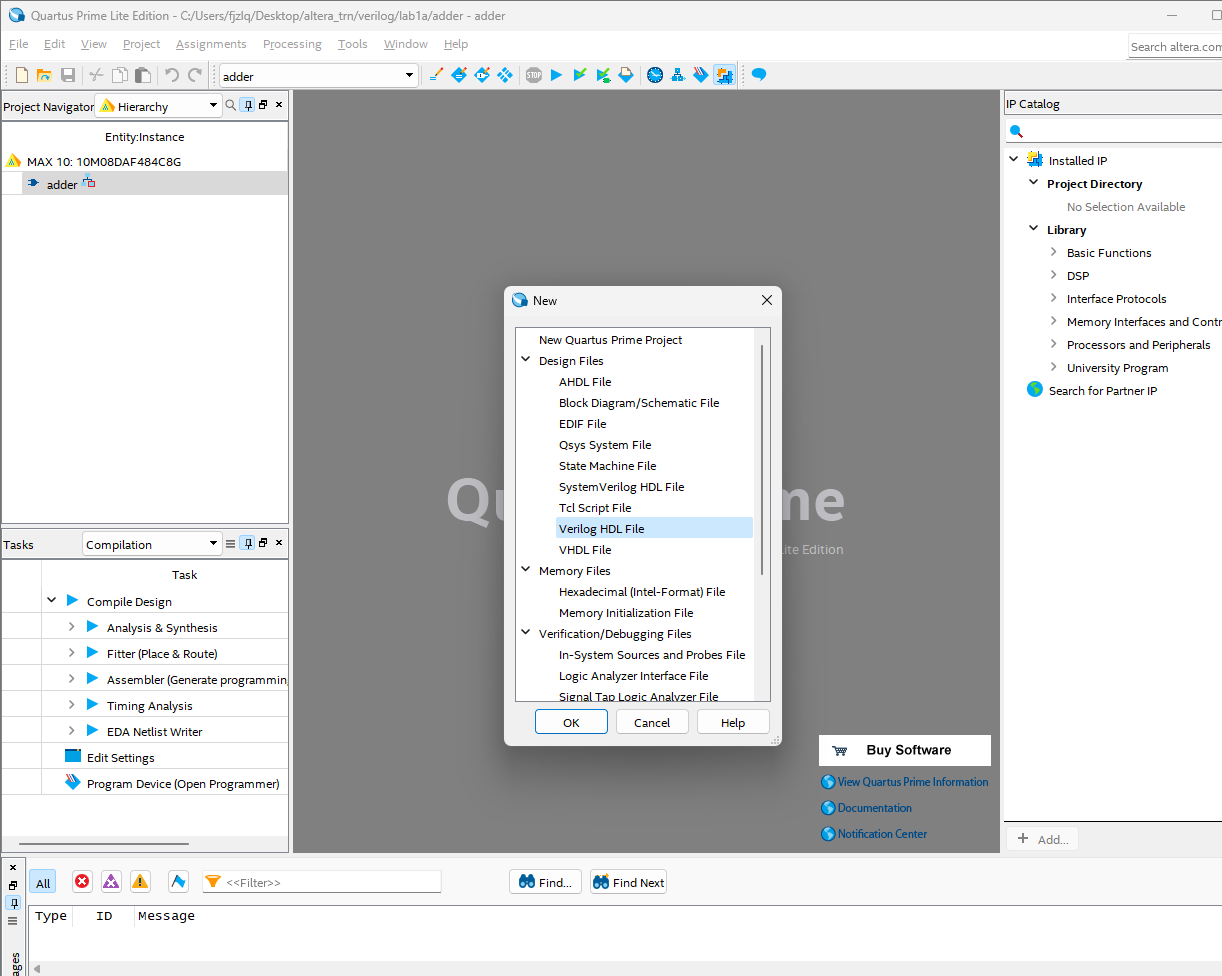This screenshot has height=976, width=1222.
Task: Open the Compilation tasks dropdown
Action: pos(213,544)
